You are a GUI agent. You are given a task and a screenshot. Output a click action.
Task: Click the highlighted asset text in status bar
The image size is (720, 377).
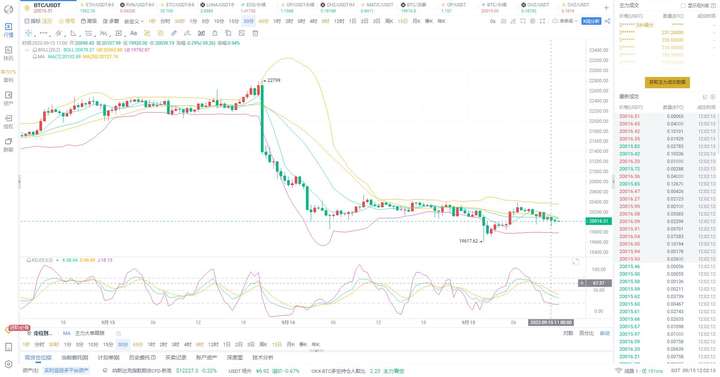click(x=67, y=370)
